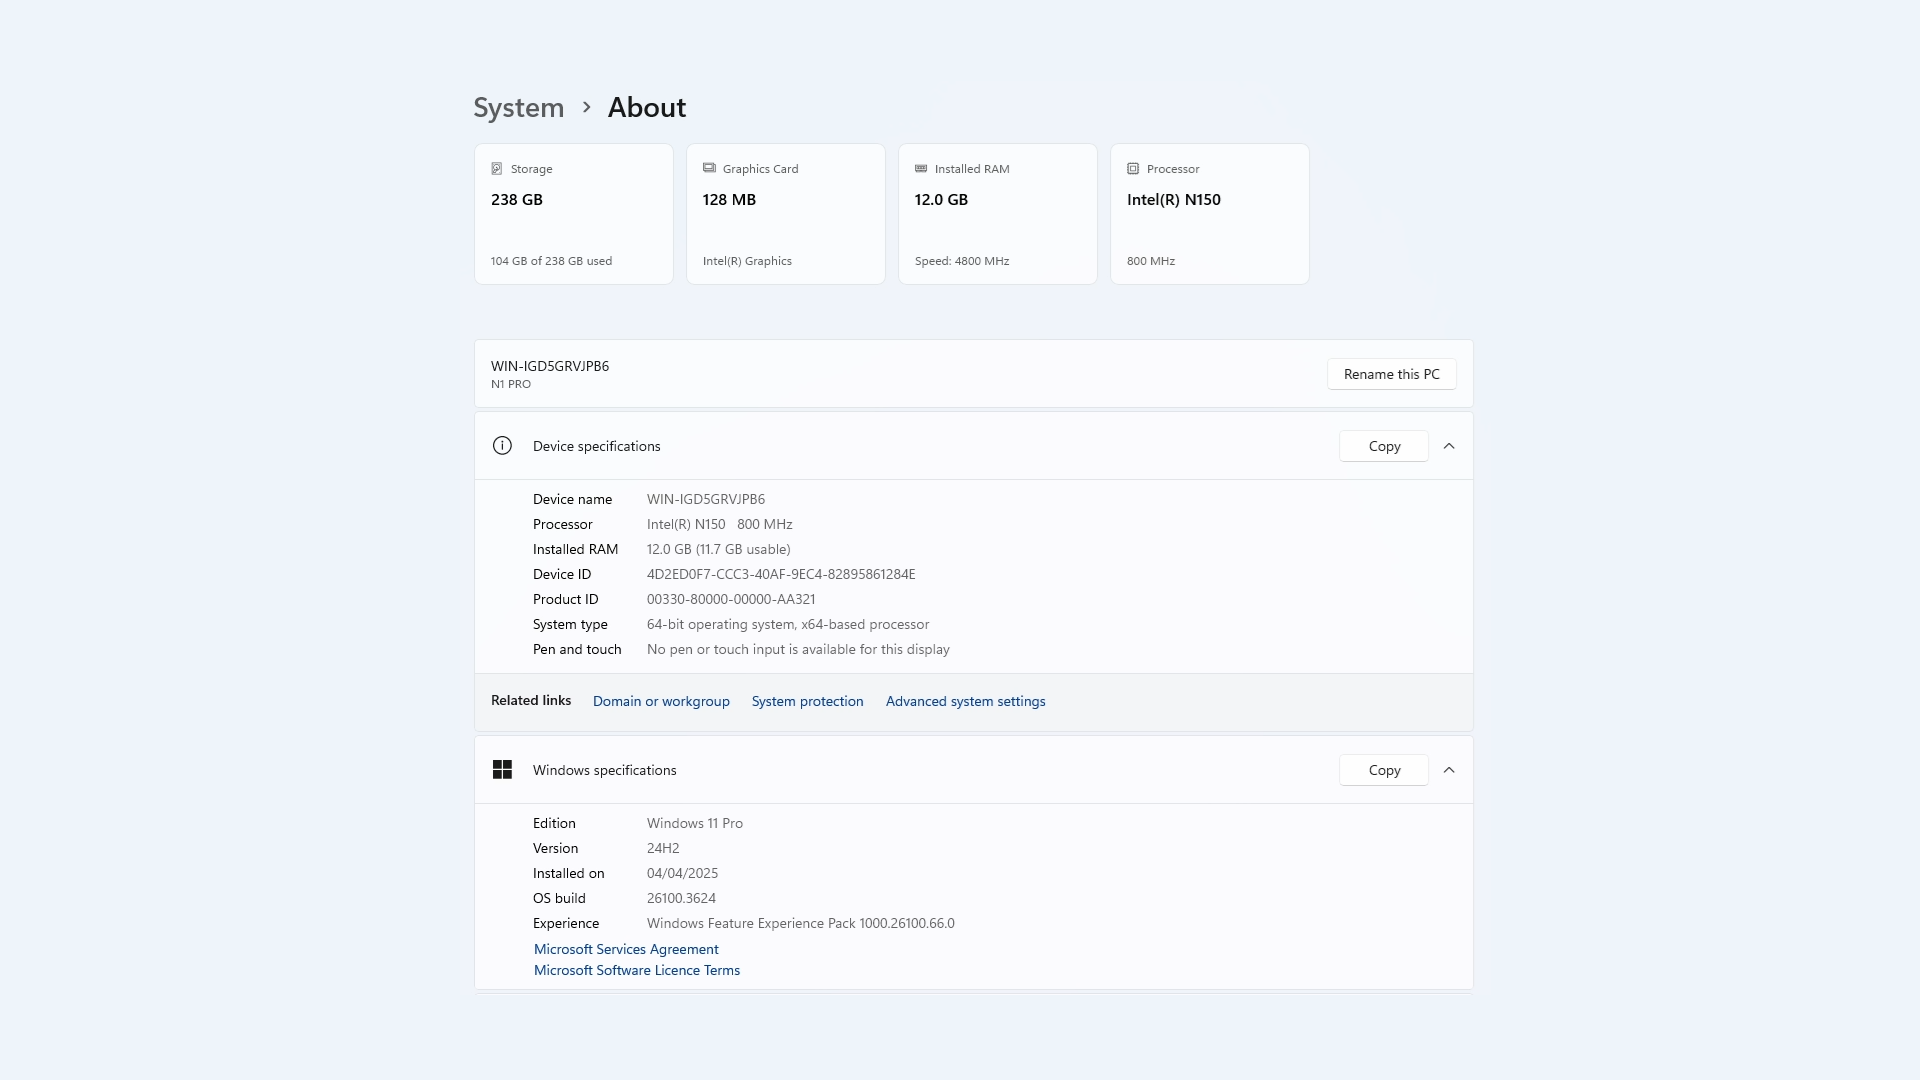Viewport: 1920px width, 1080px height.
Task: Click the Version value 24H2
Action: 663,848
